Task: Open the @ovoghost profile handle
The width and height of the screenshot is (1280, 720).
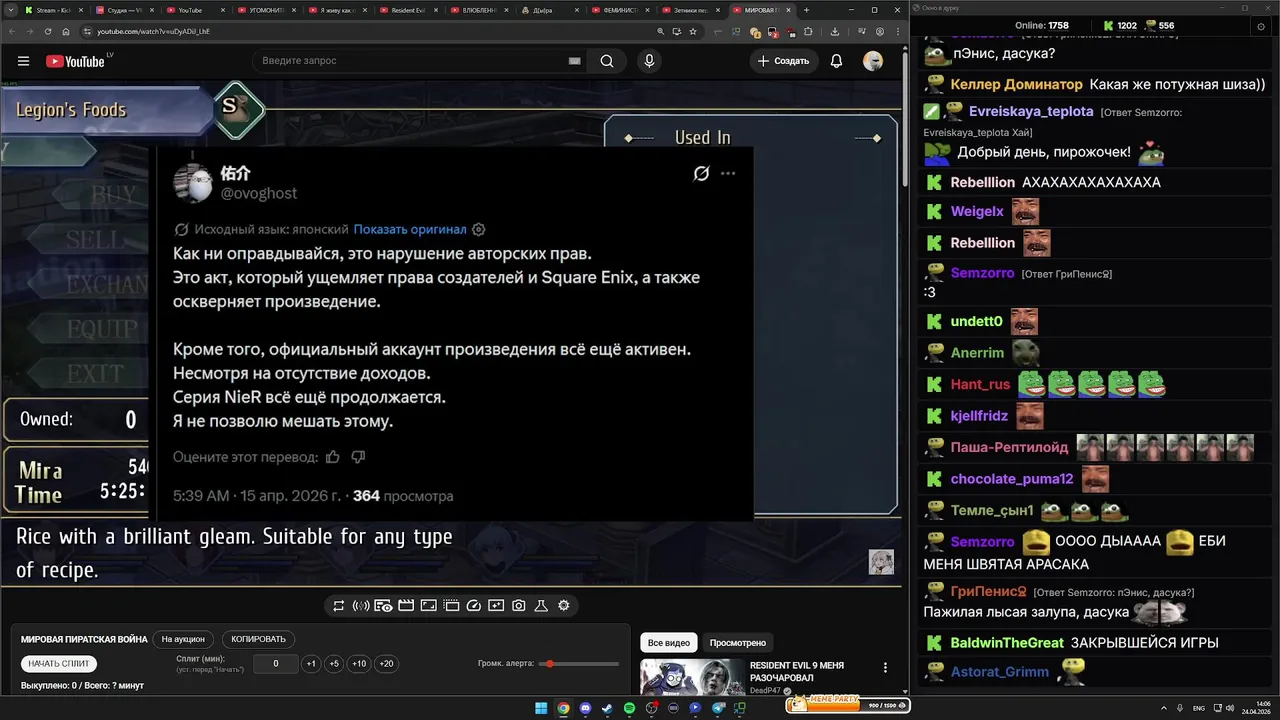Action: point(259,193)
